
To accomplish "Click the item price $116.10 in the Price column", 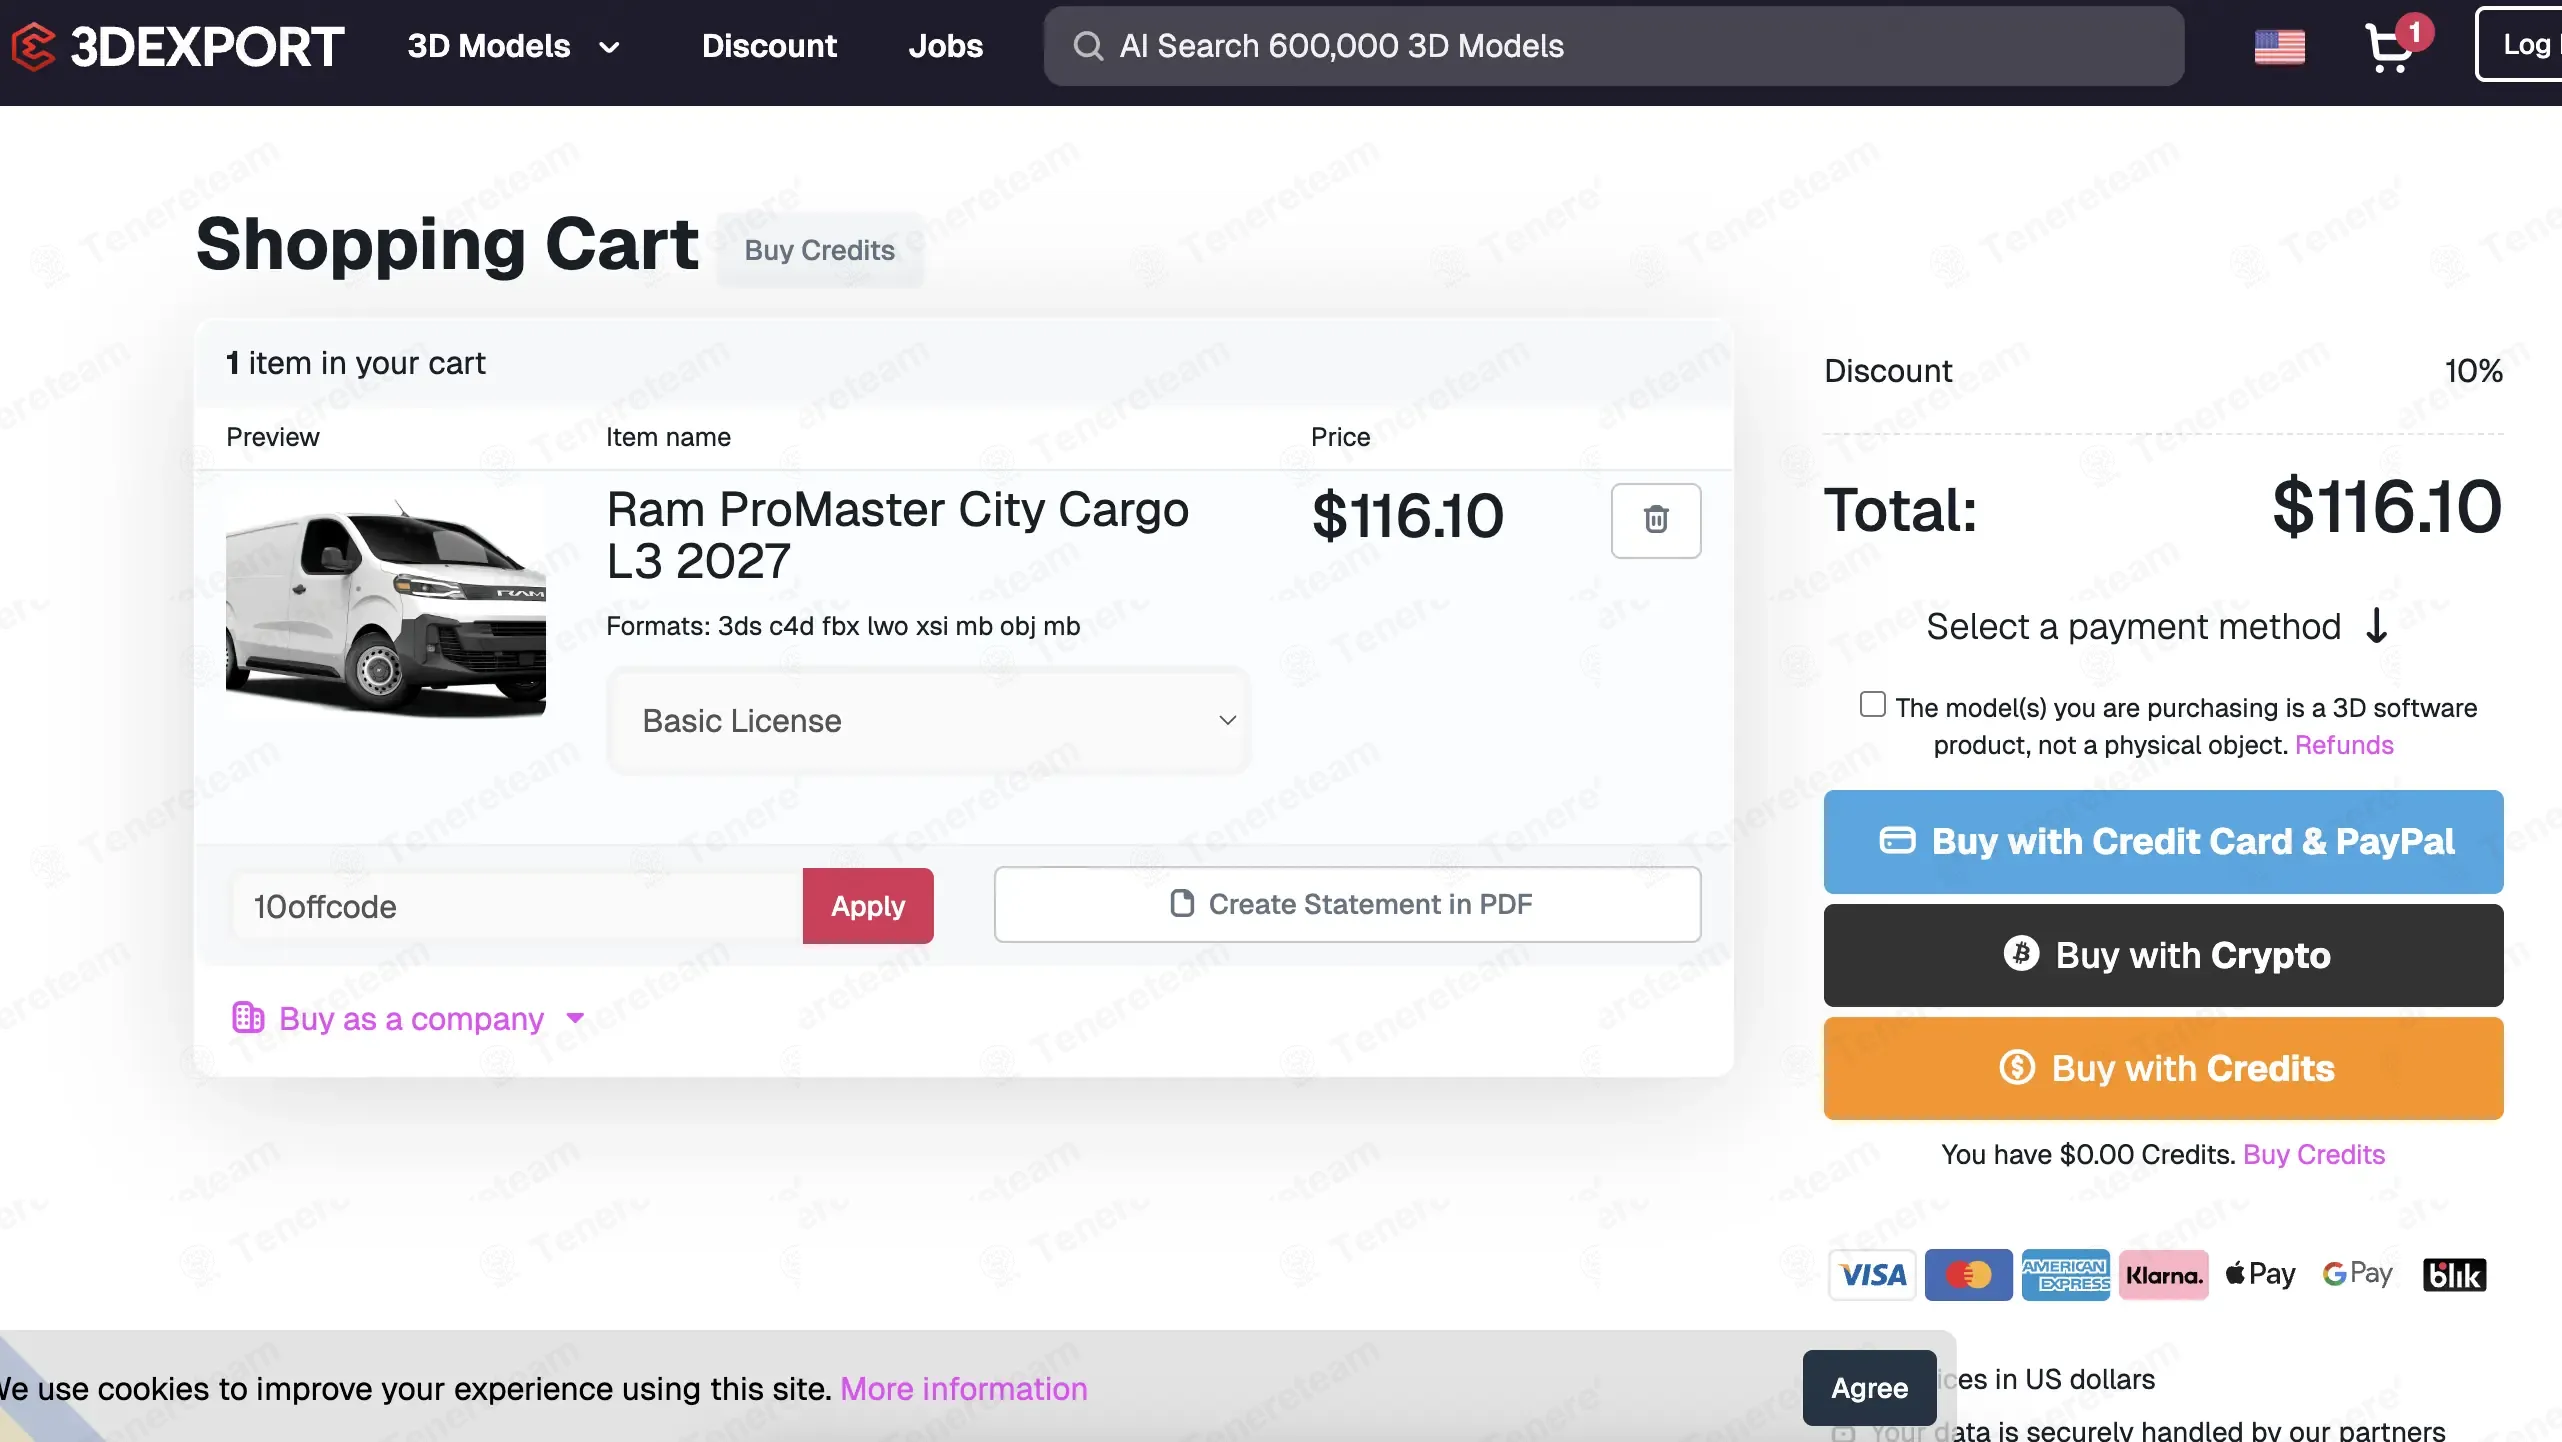I will tap(1407, 516).
